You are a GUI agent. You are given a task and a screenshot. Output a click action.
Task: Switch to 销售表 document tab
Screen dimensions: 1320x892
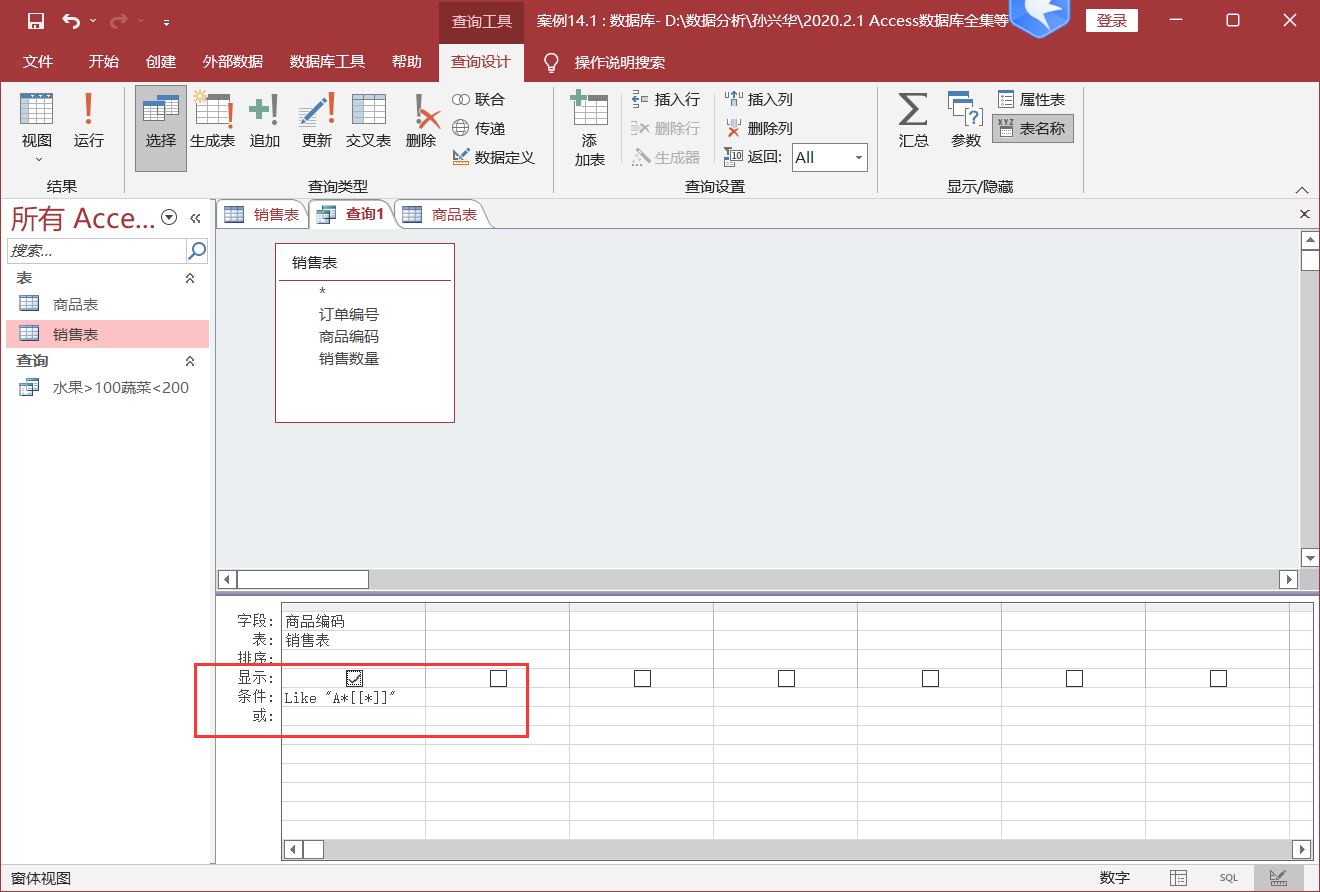pyautogui.click(x=262, y=214)
